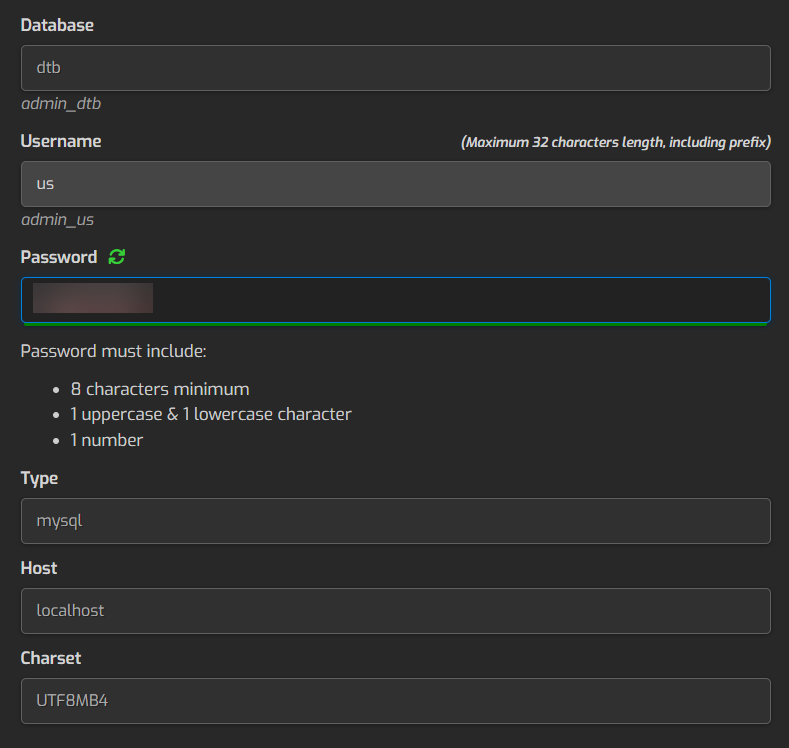This screenshot has height=748, width=789.
Task: Open the Charset dropdown showing UTF8MB4
Action: (x=395, y=701)
